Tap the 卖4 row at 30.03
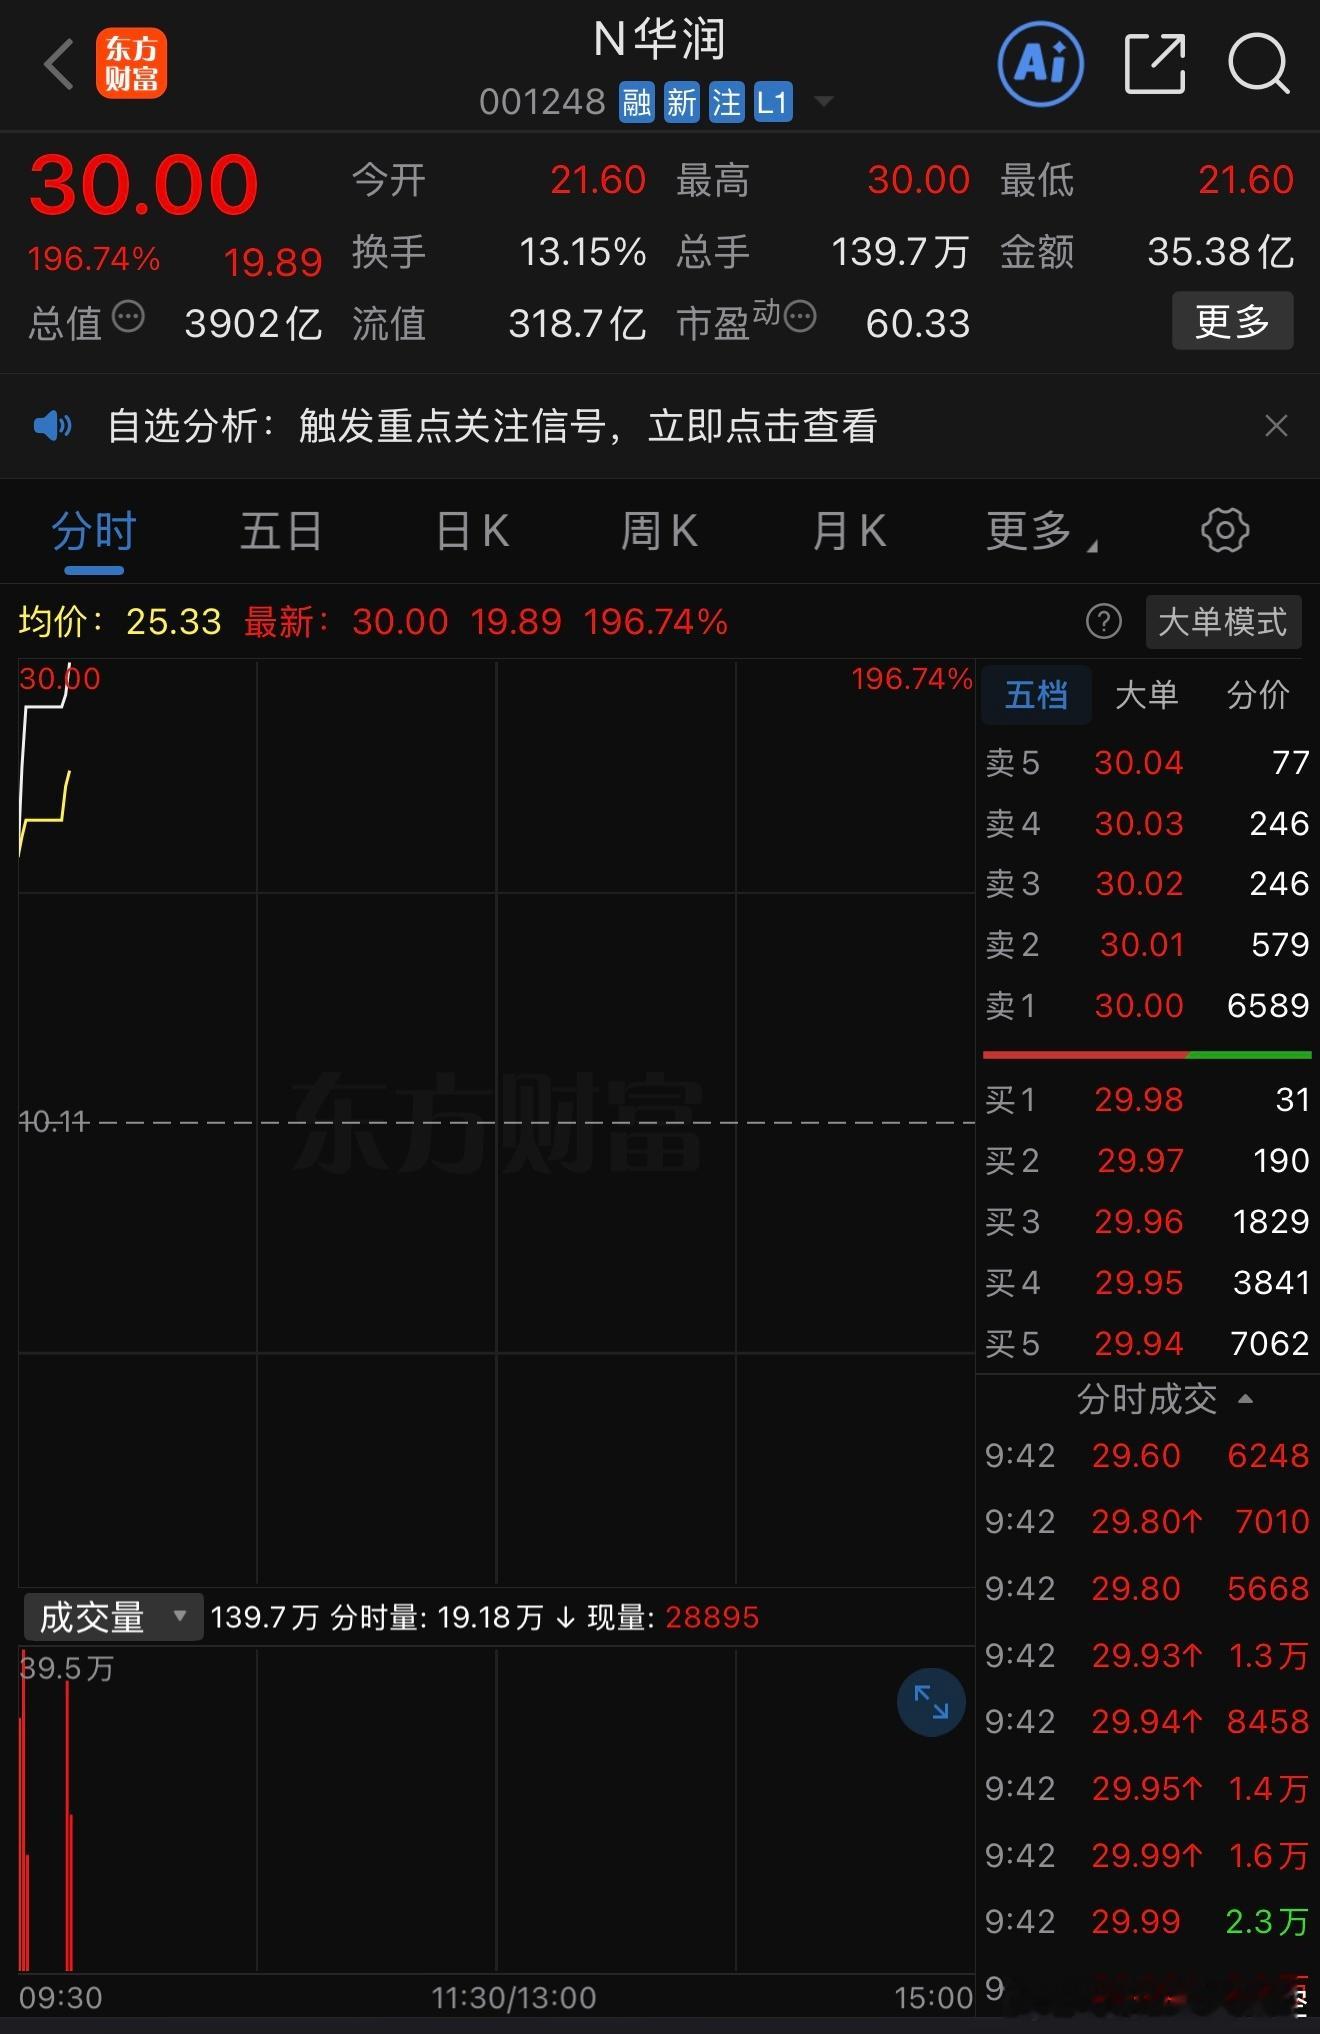The height and width of the screenshot is (2034, 1320). coord(1146,824)
